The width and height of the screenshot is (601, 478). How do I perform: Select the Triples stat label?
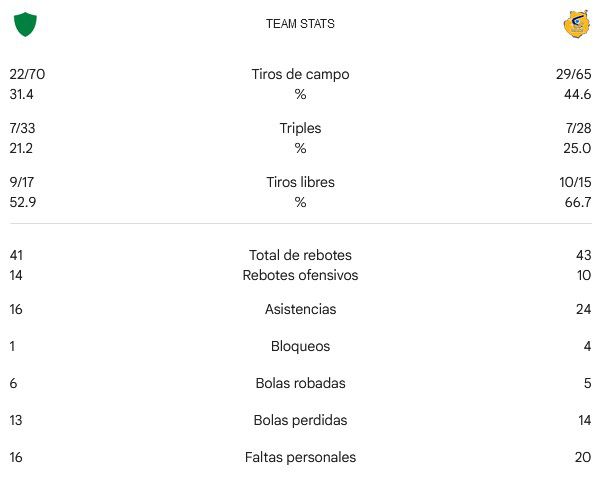tap(300, 128)
